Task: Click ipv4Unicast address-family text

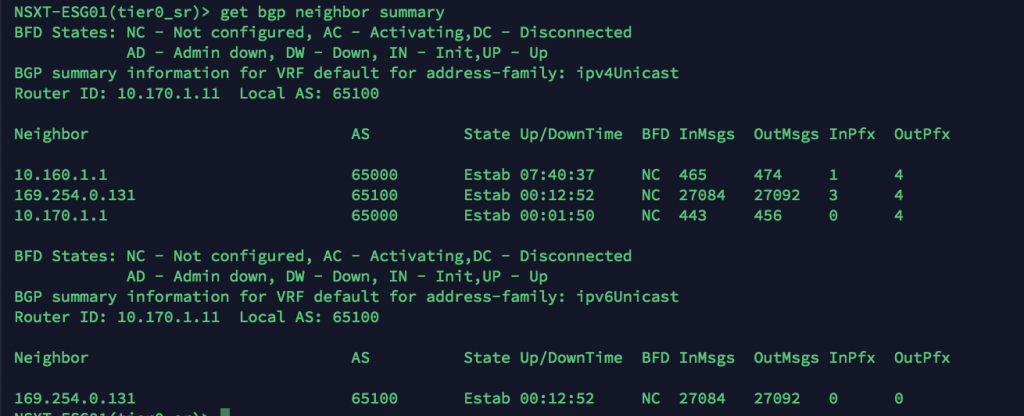Action: [x=628, y=73]
